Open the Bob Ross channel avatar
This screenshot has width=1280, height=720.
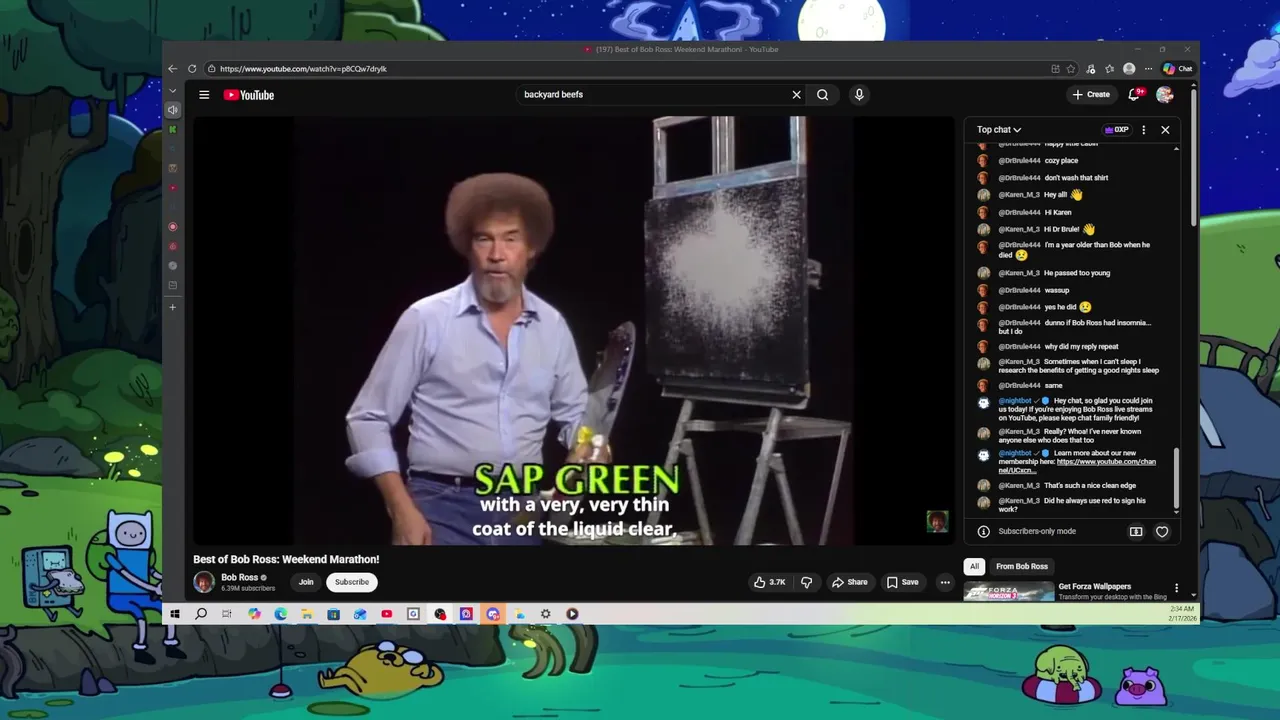click(x=204, y=582)
